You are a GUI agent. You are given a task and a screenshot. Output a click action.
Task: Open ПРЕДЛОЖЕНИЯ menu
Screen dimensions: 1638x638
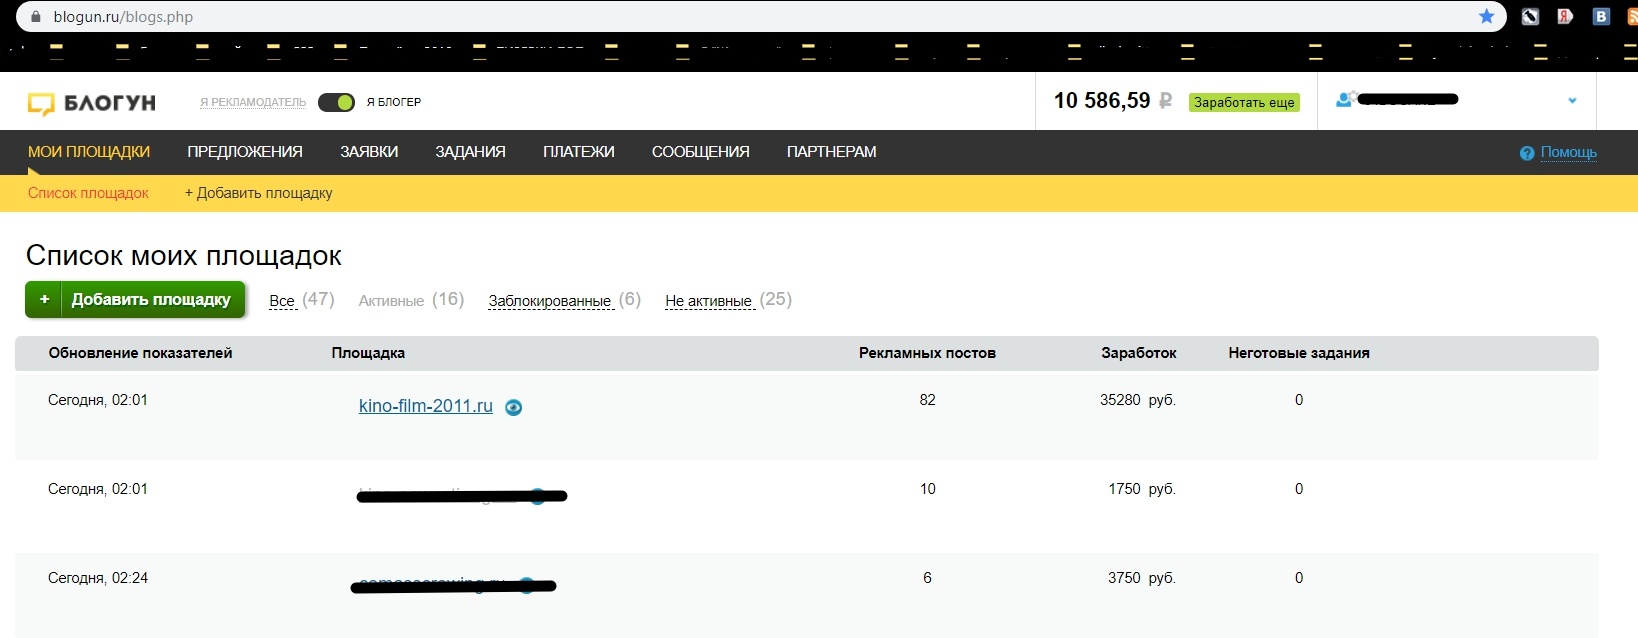coord(245,152)
